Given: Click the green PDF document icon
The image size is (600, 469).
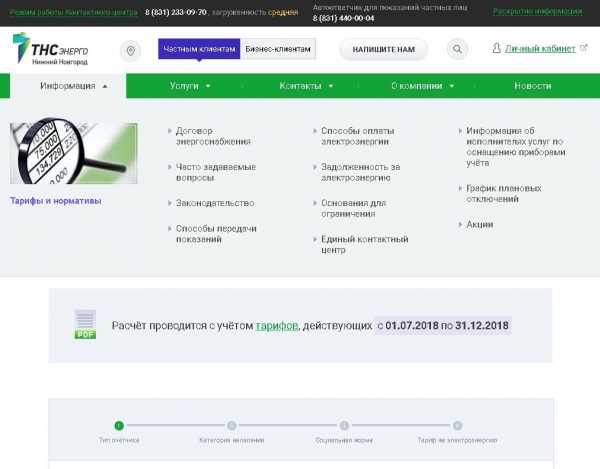Looking at the screenshot, I should [85, 324].
